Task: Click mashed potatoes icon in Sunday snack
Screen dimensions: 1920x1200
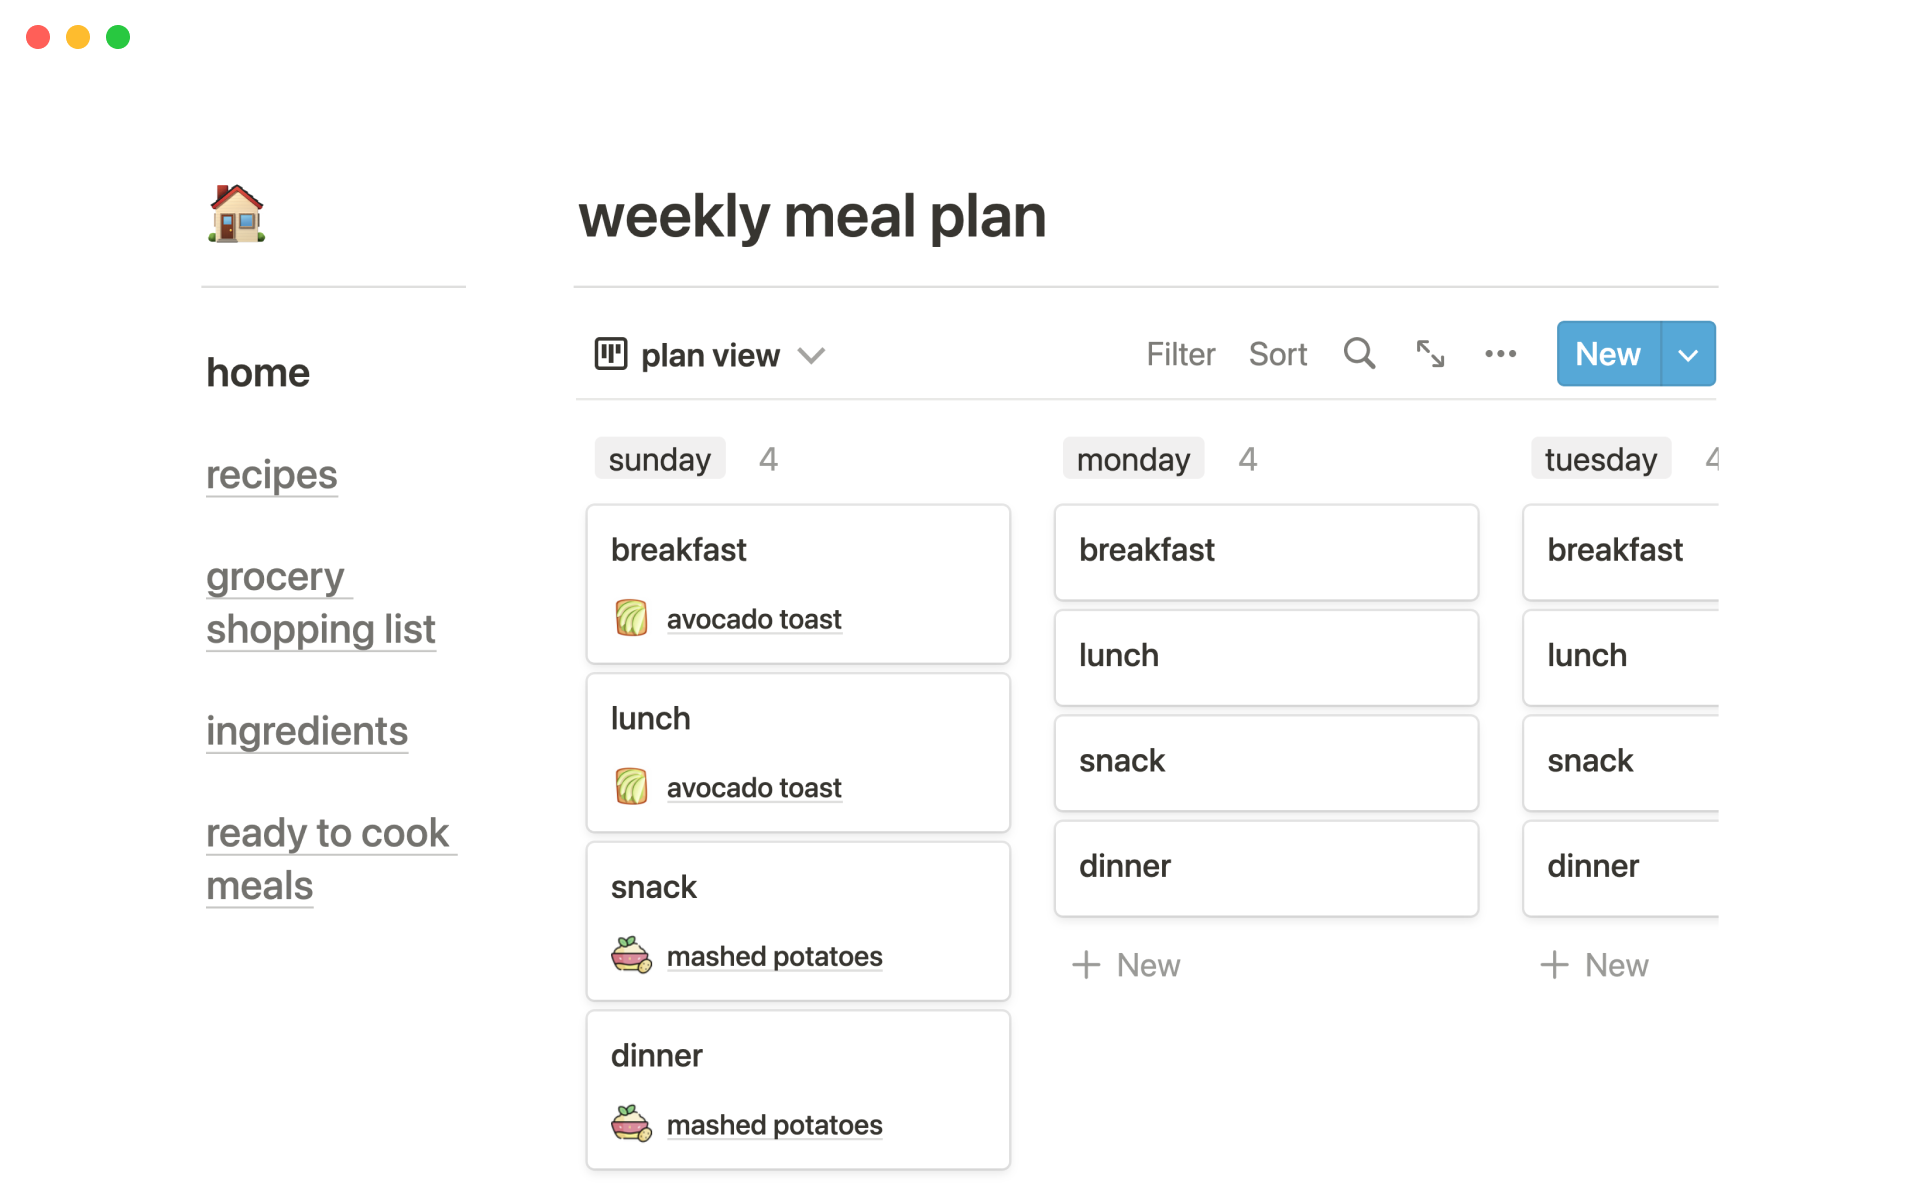Action: pos(631,956)
